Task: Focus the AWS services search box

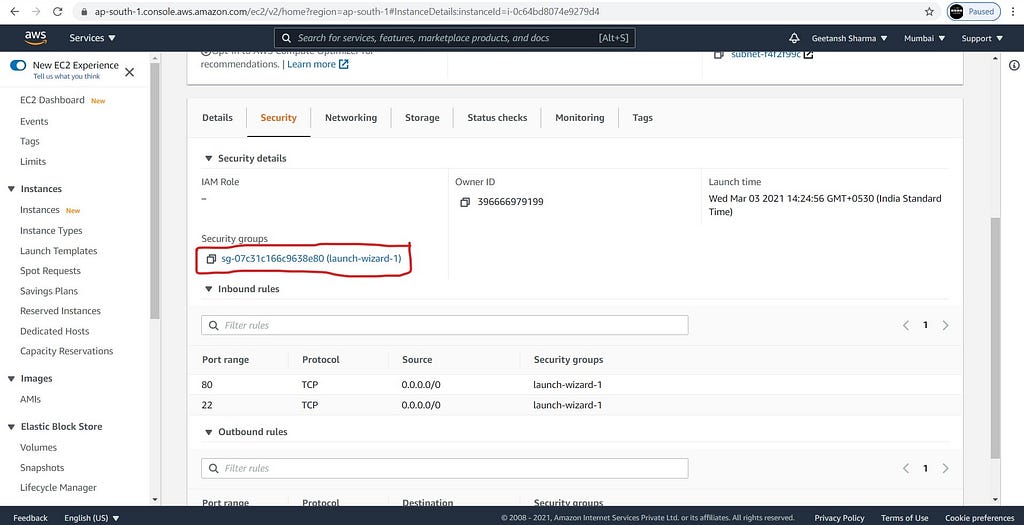Action: [x=454, y=38]
